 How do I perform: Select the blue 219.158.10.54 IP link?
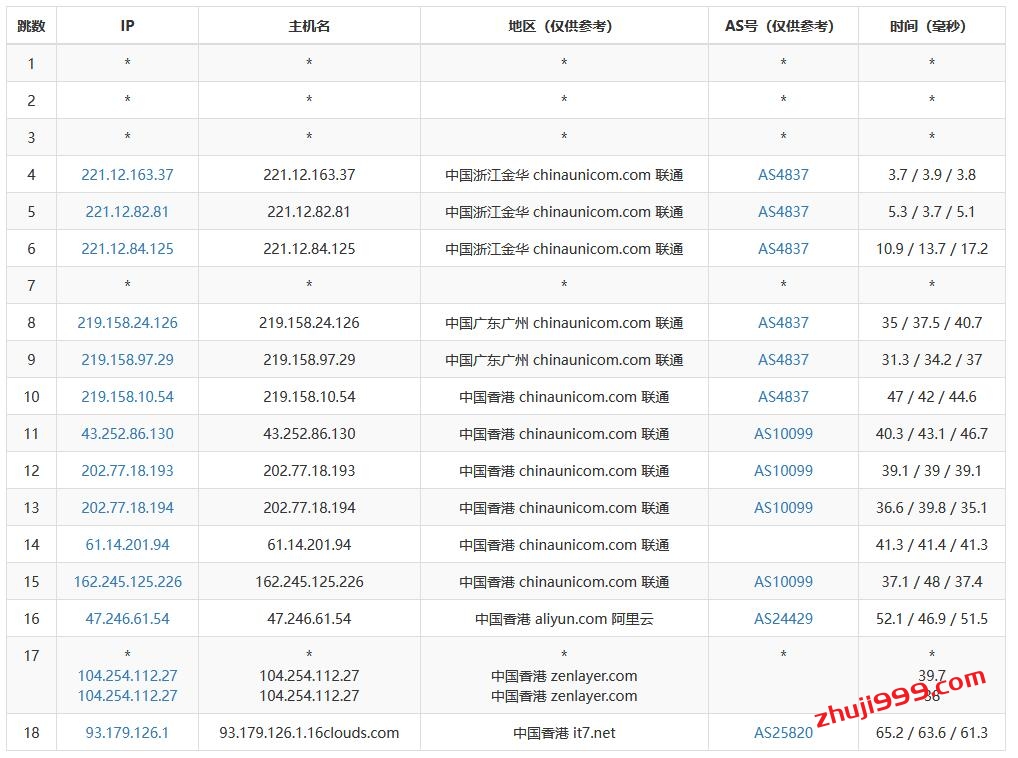[127, 397]
